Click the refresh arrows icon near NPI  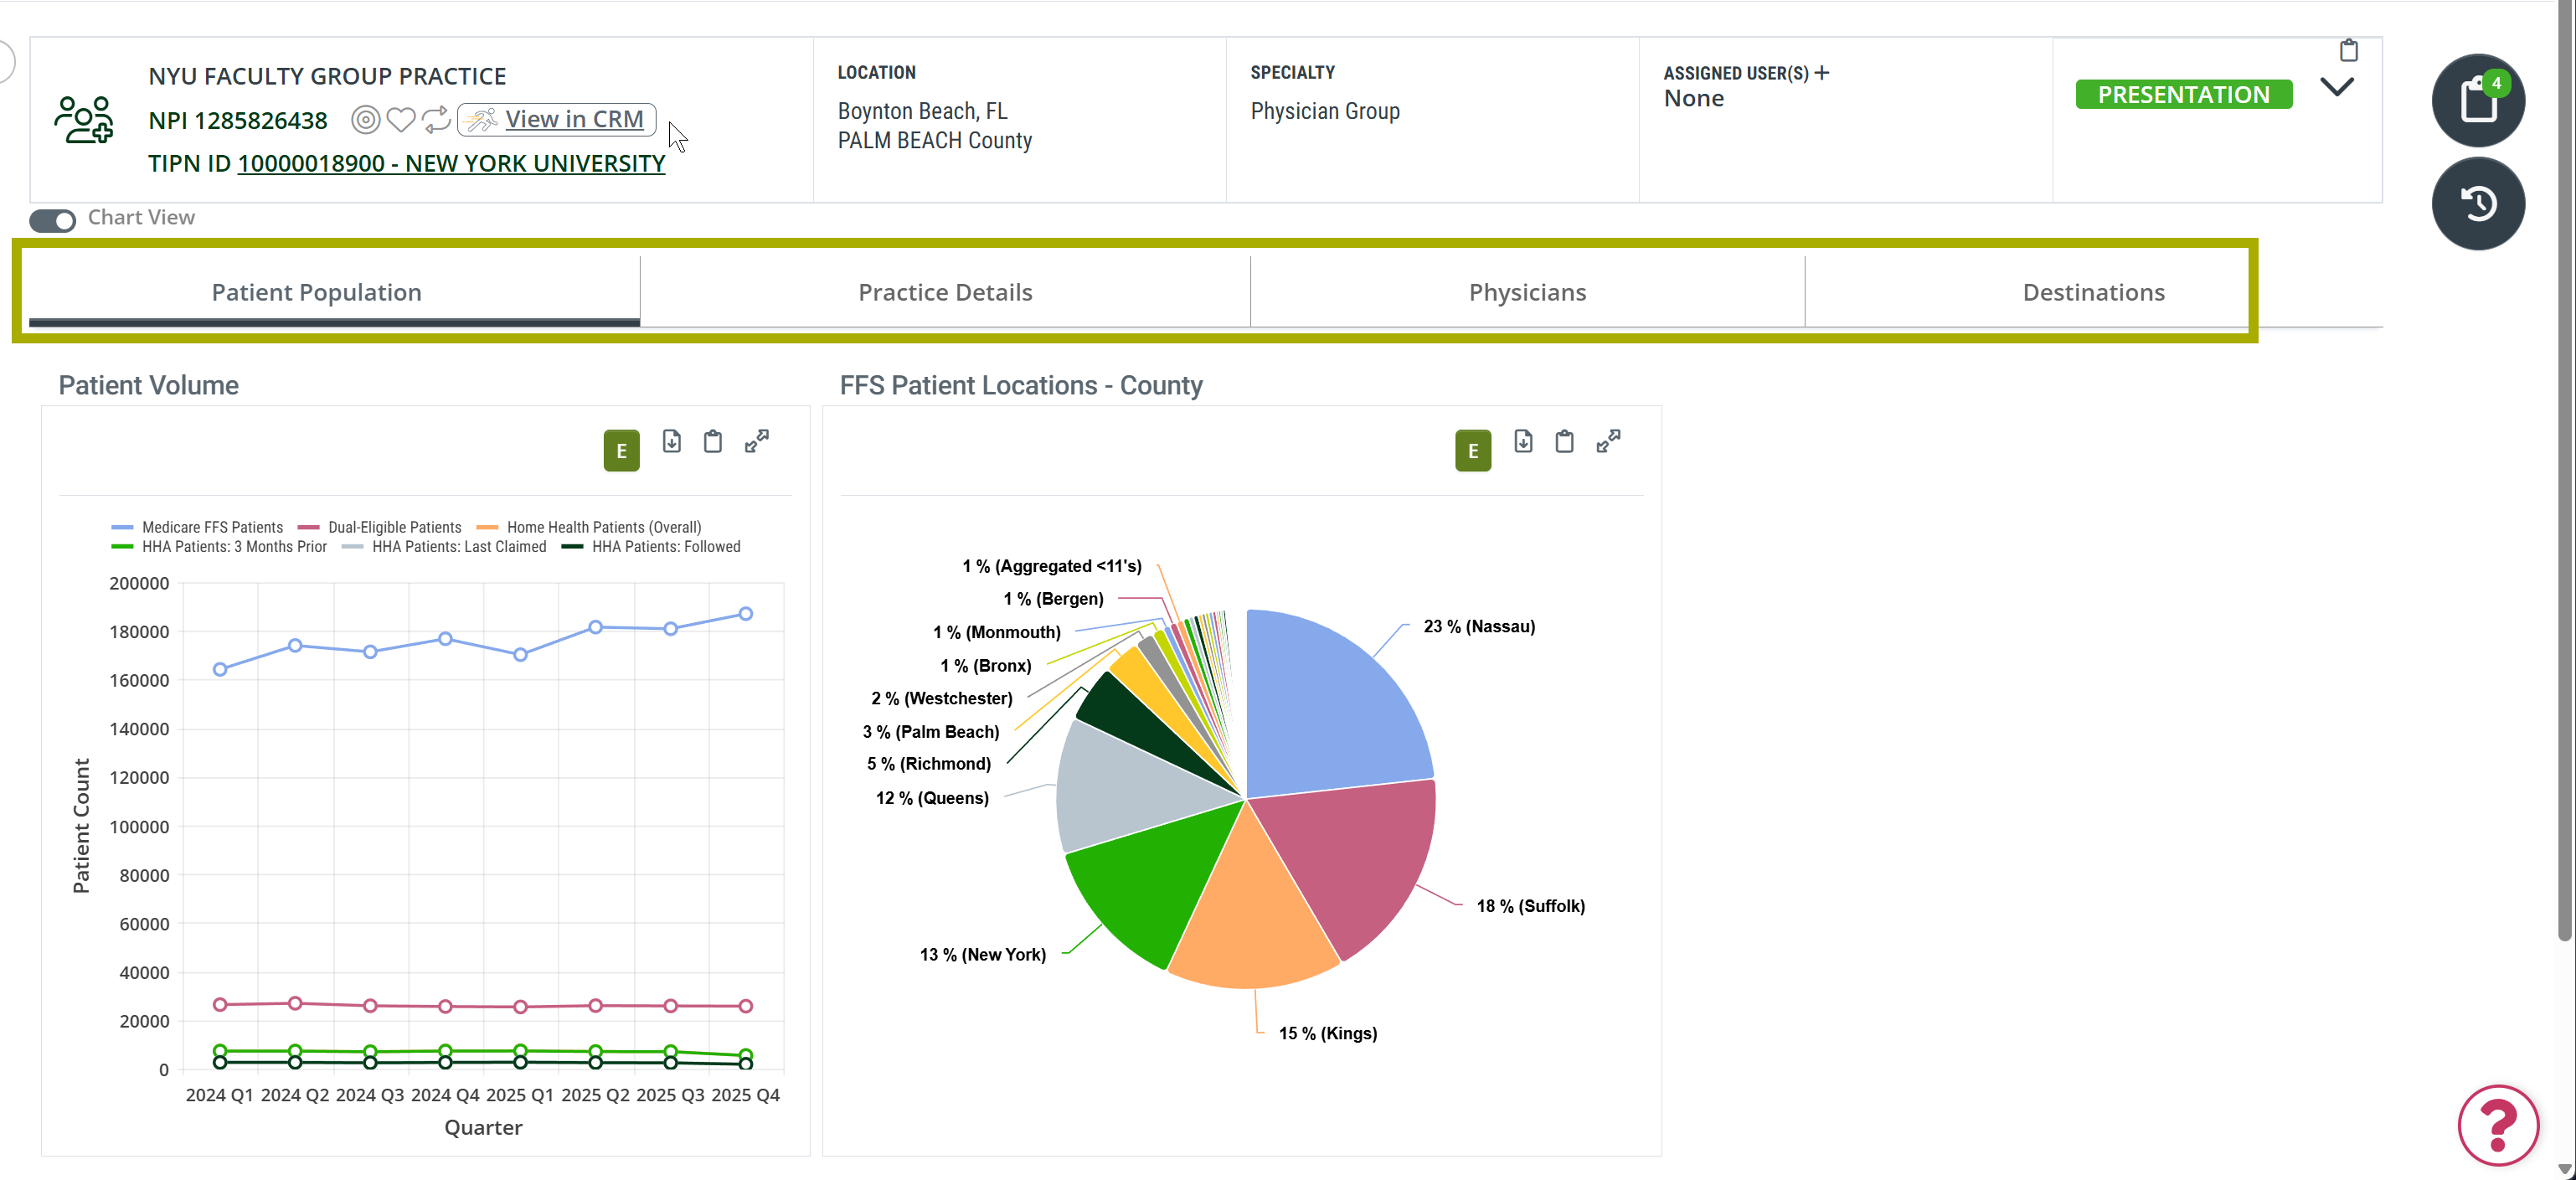tap(436, 120)
